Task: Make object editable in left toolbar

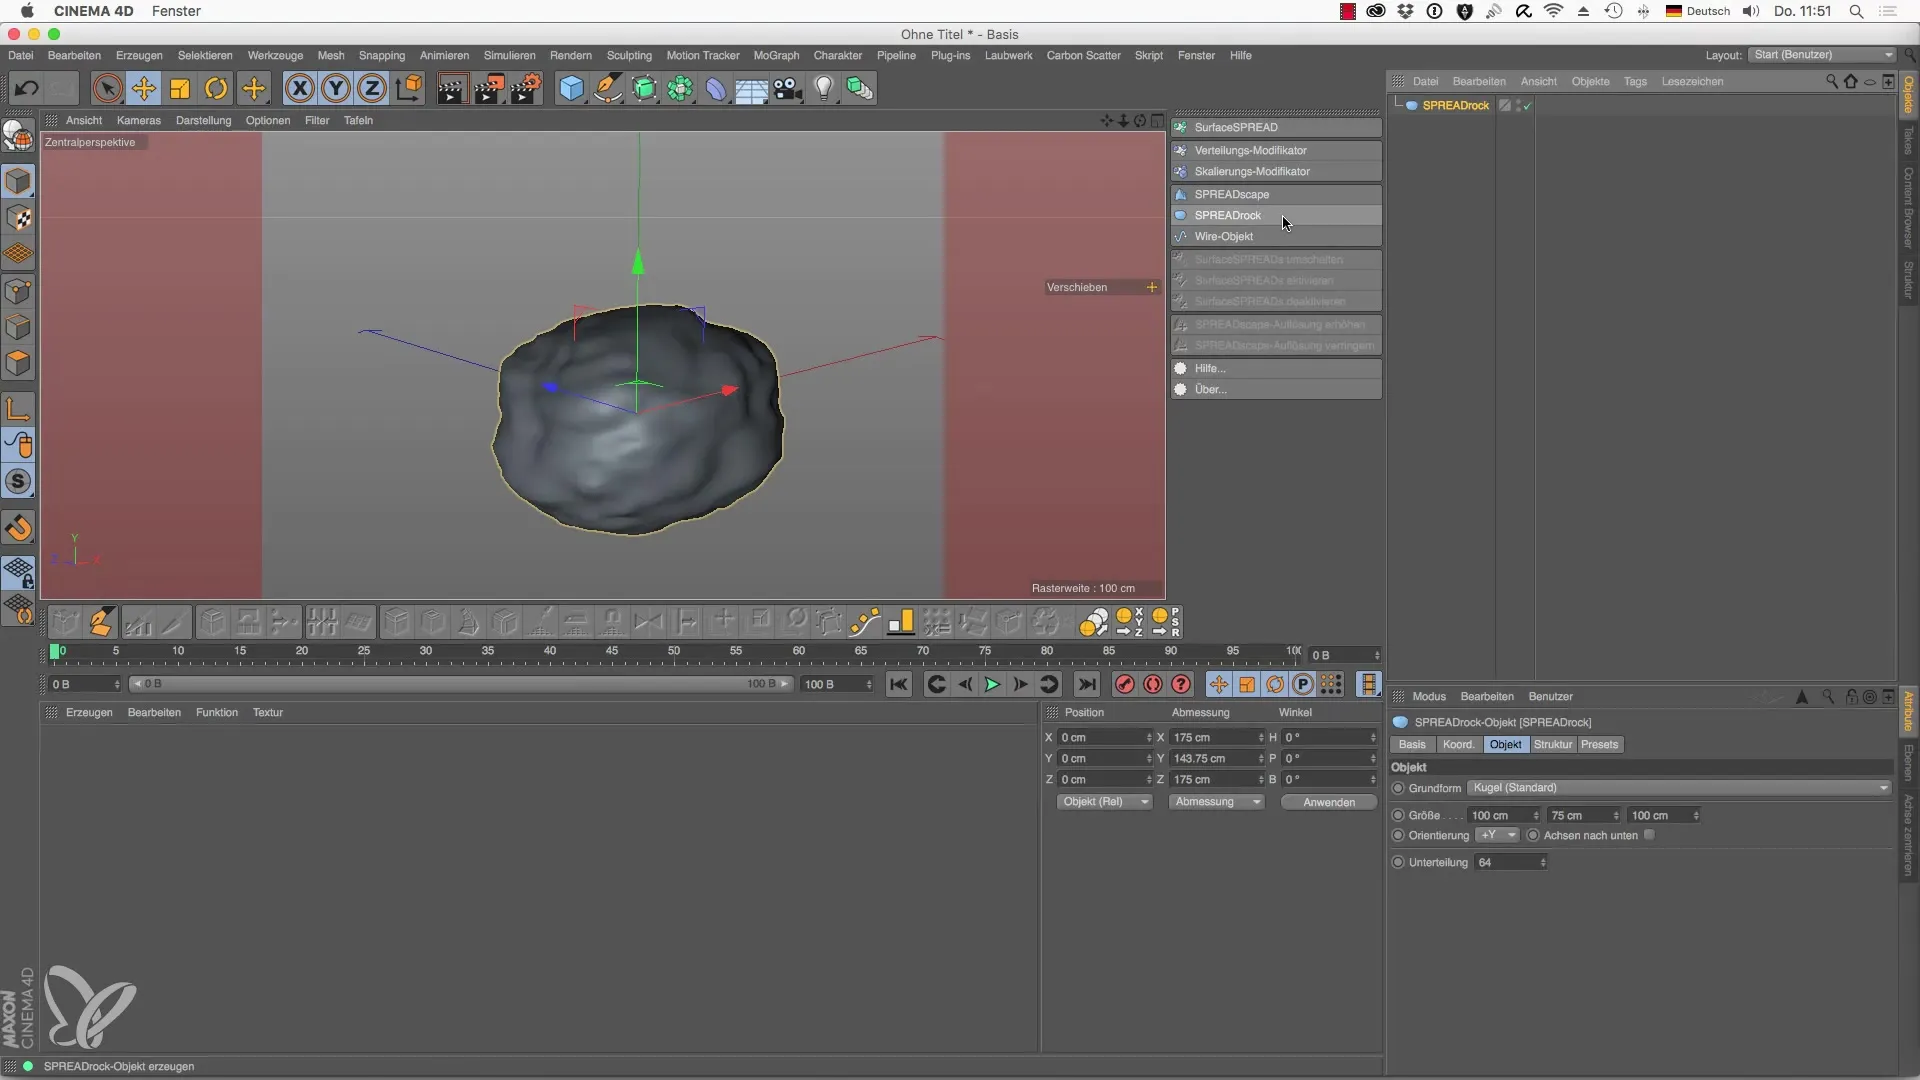Action: pyautogui.click(x=18, y=135)
